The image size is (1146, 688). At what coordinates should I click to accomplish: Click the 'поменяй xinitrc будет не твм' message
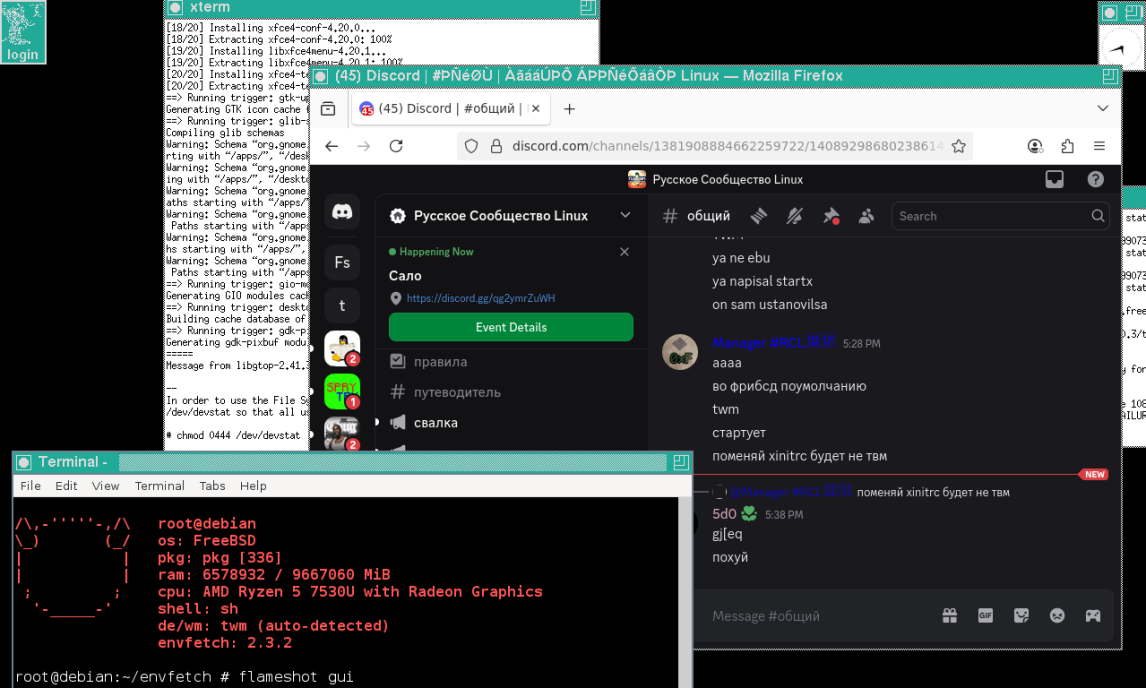click(799, 456)
